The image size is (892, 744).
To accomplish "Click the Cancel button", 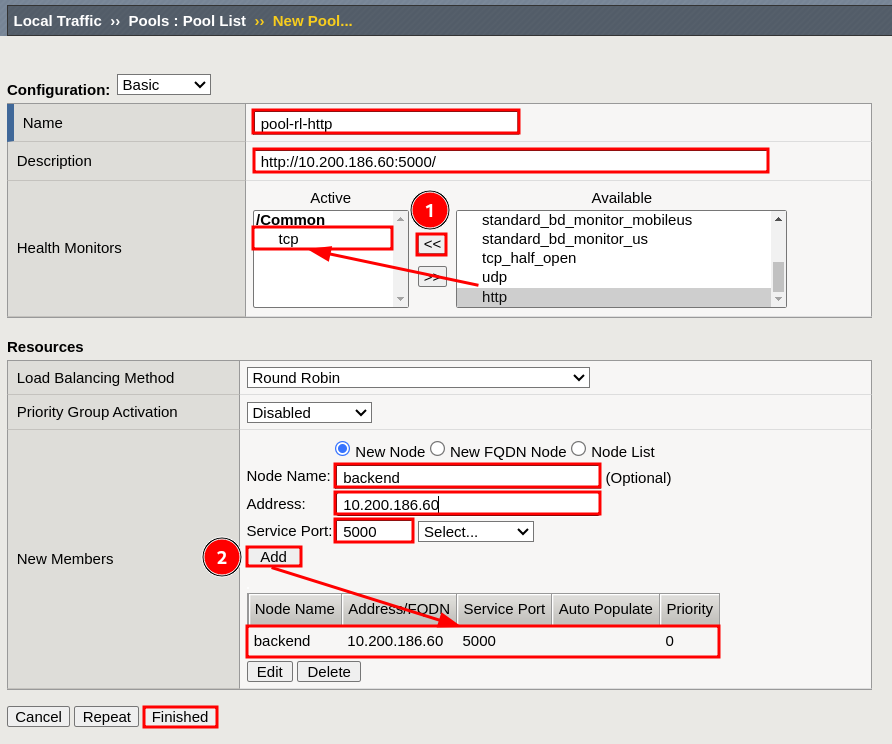I will (x=38, y=716).
